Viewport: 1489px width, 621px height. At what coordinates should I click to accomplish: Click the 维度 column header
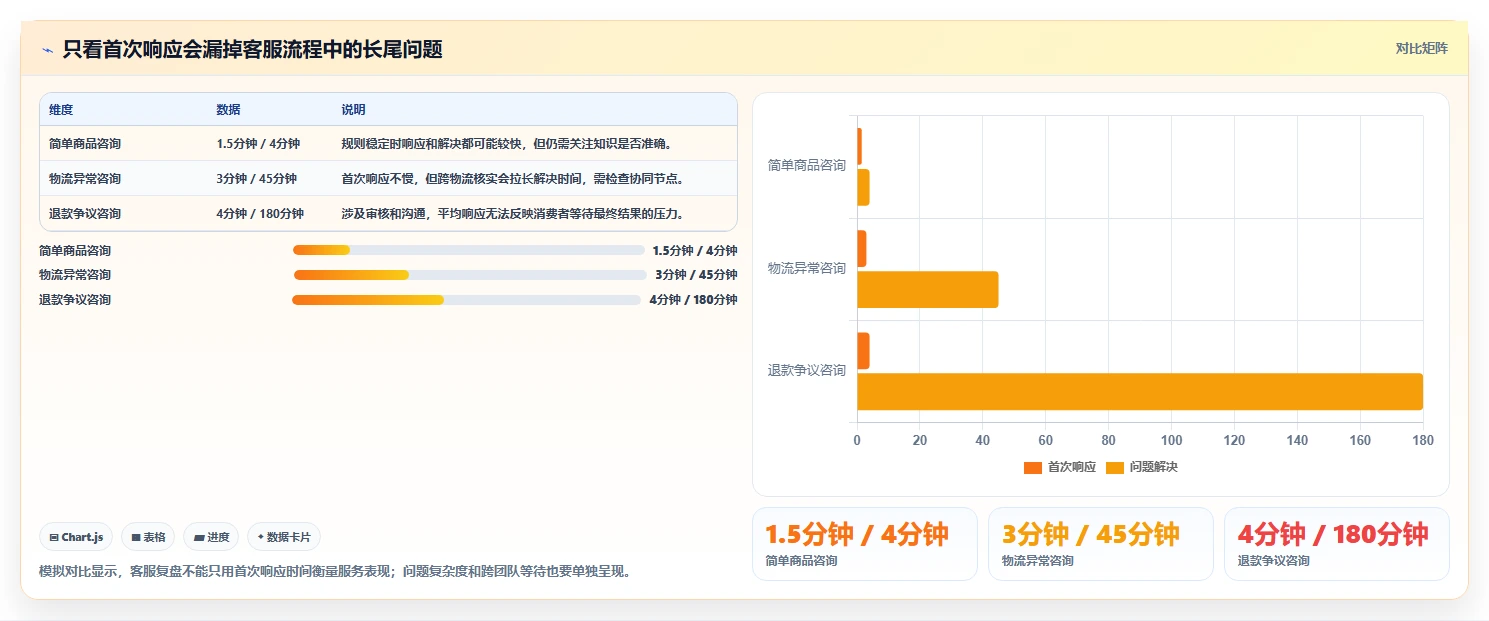tap(61, 110)
